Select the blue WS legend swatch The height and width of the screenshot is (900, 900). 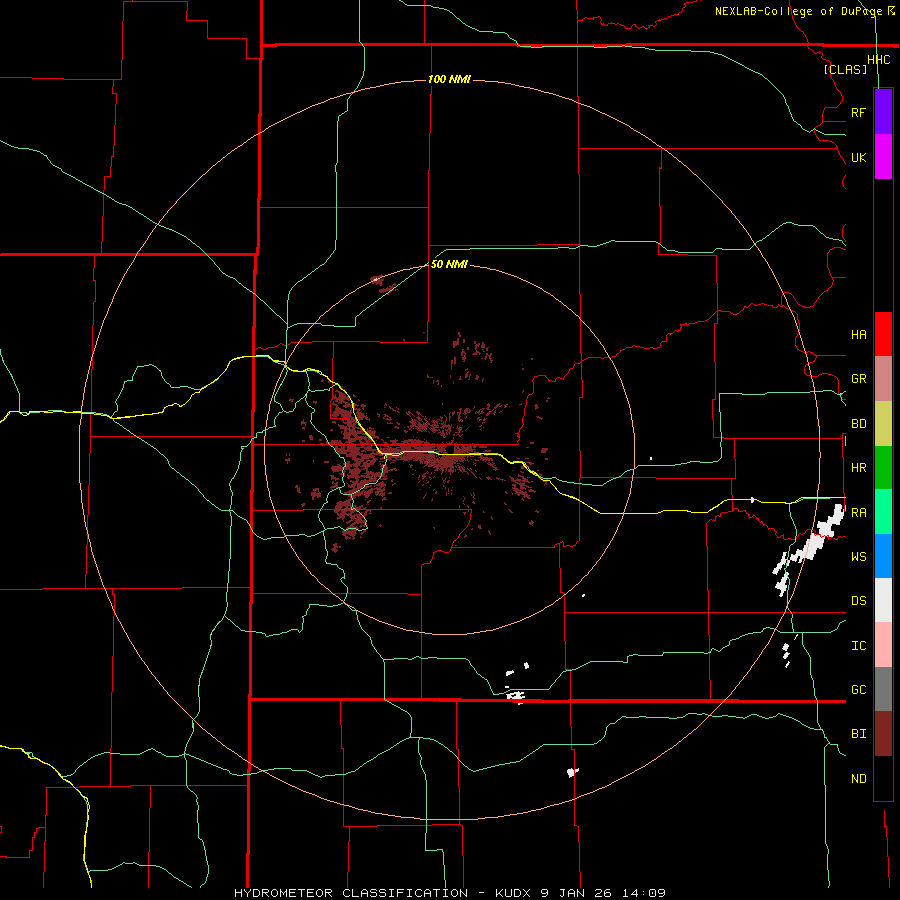(883, 556)
